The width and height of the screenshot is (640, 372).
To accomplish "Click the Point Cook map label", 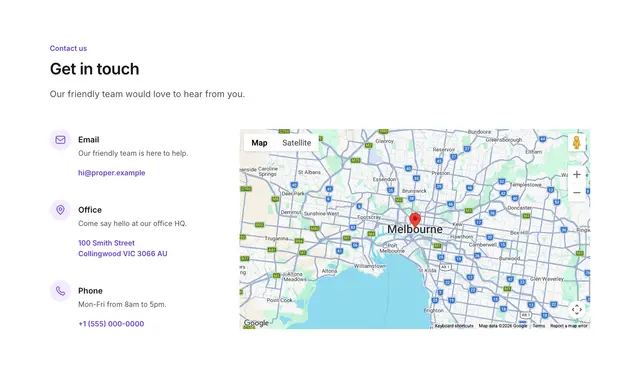I will click(x=280, y=300).
